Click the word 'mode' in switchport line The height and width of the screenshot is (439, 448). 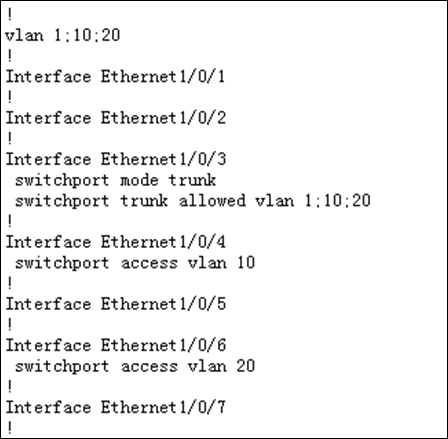[139, 180]
